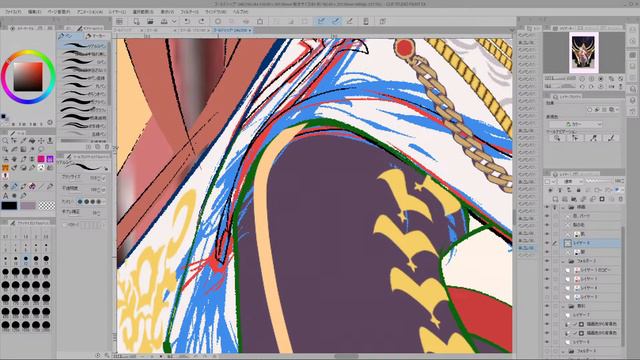Open the ヘルプ menu
Viewport: 640px width, 360px height.
pos(240,12)
